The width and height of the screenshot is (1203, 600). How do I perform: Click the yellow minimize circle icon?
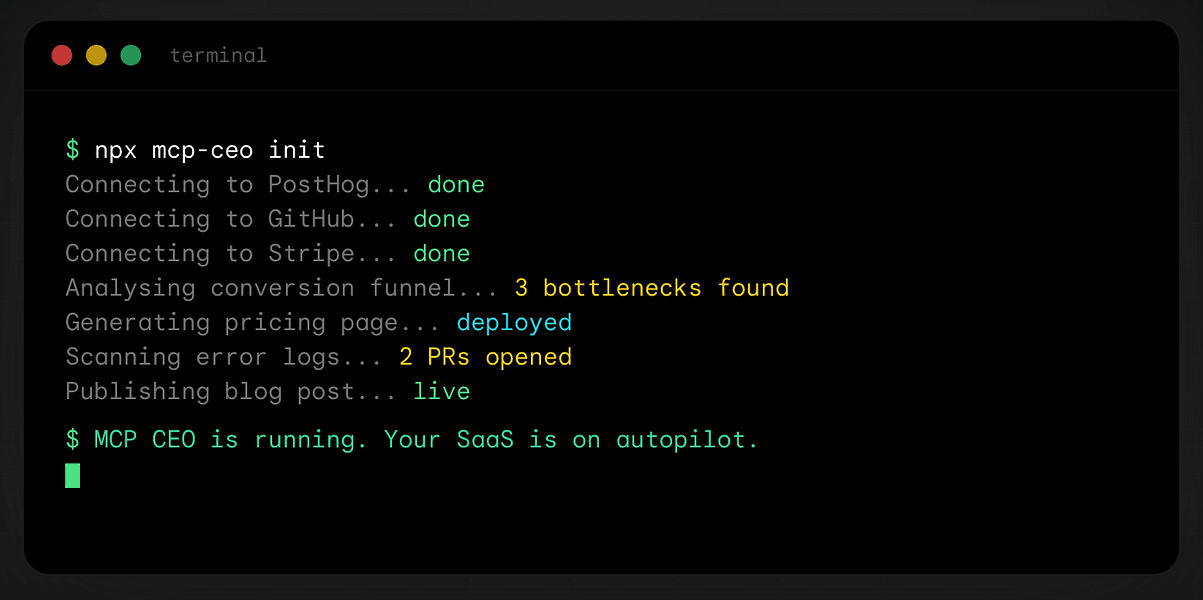[96, 55]
